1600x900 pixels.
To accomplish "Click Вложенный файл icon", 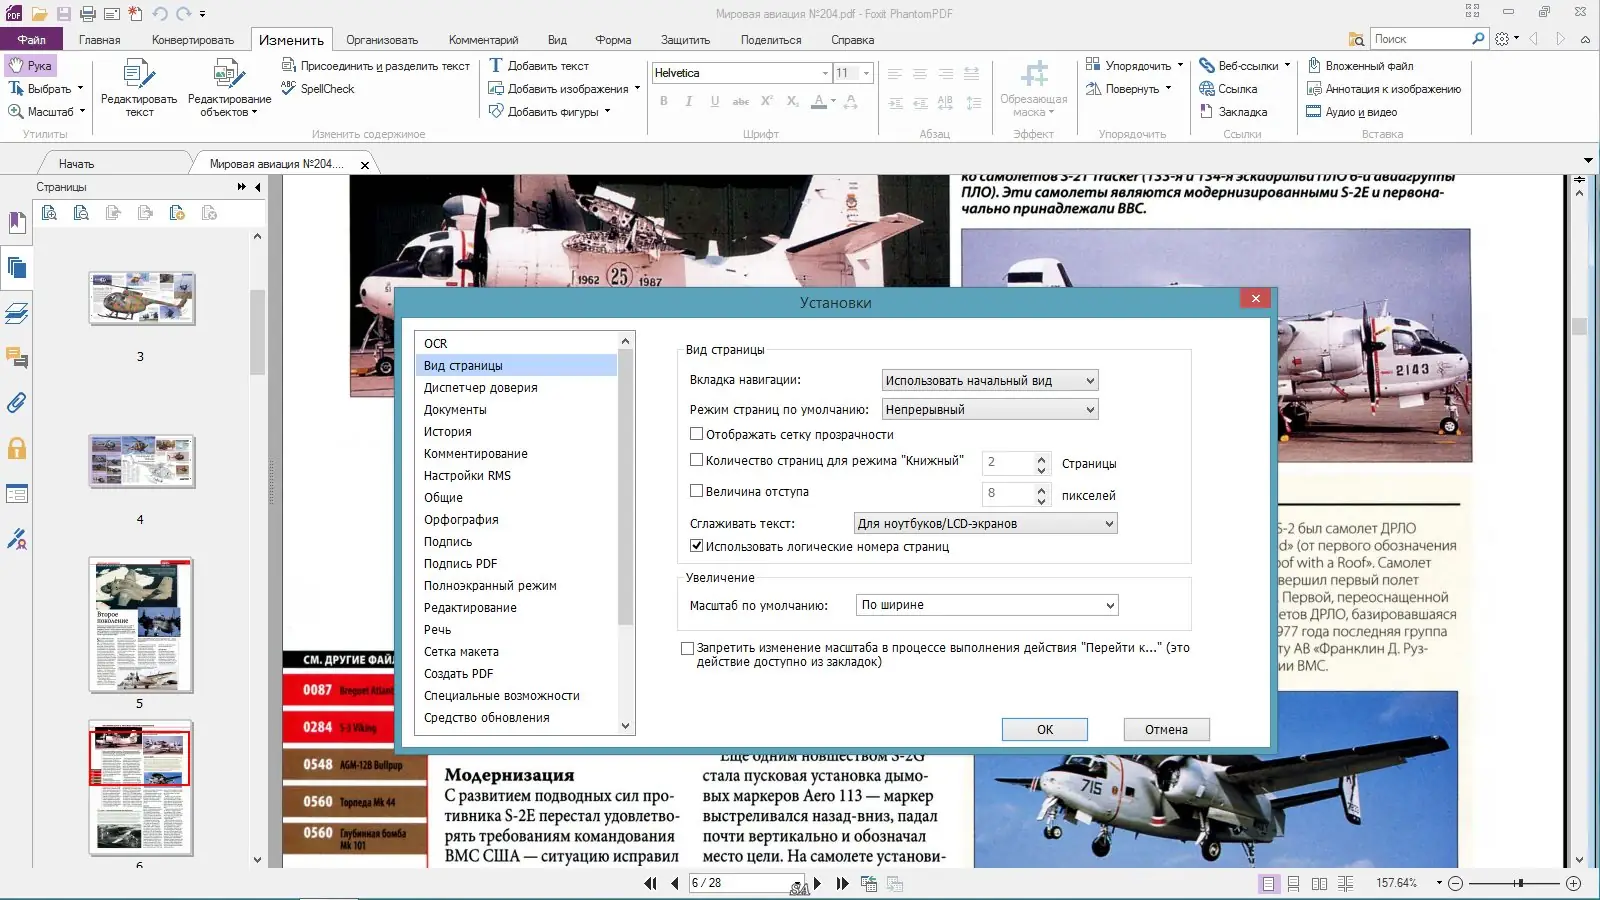I will (x=1315, y=66).
